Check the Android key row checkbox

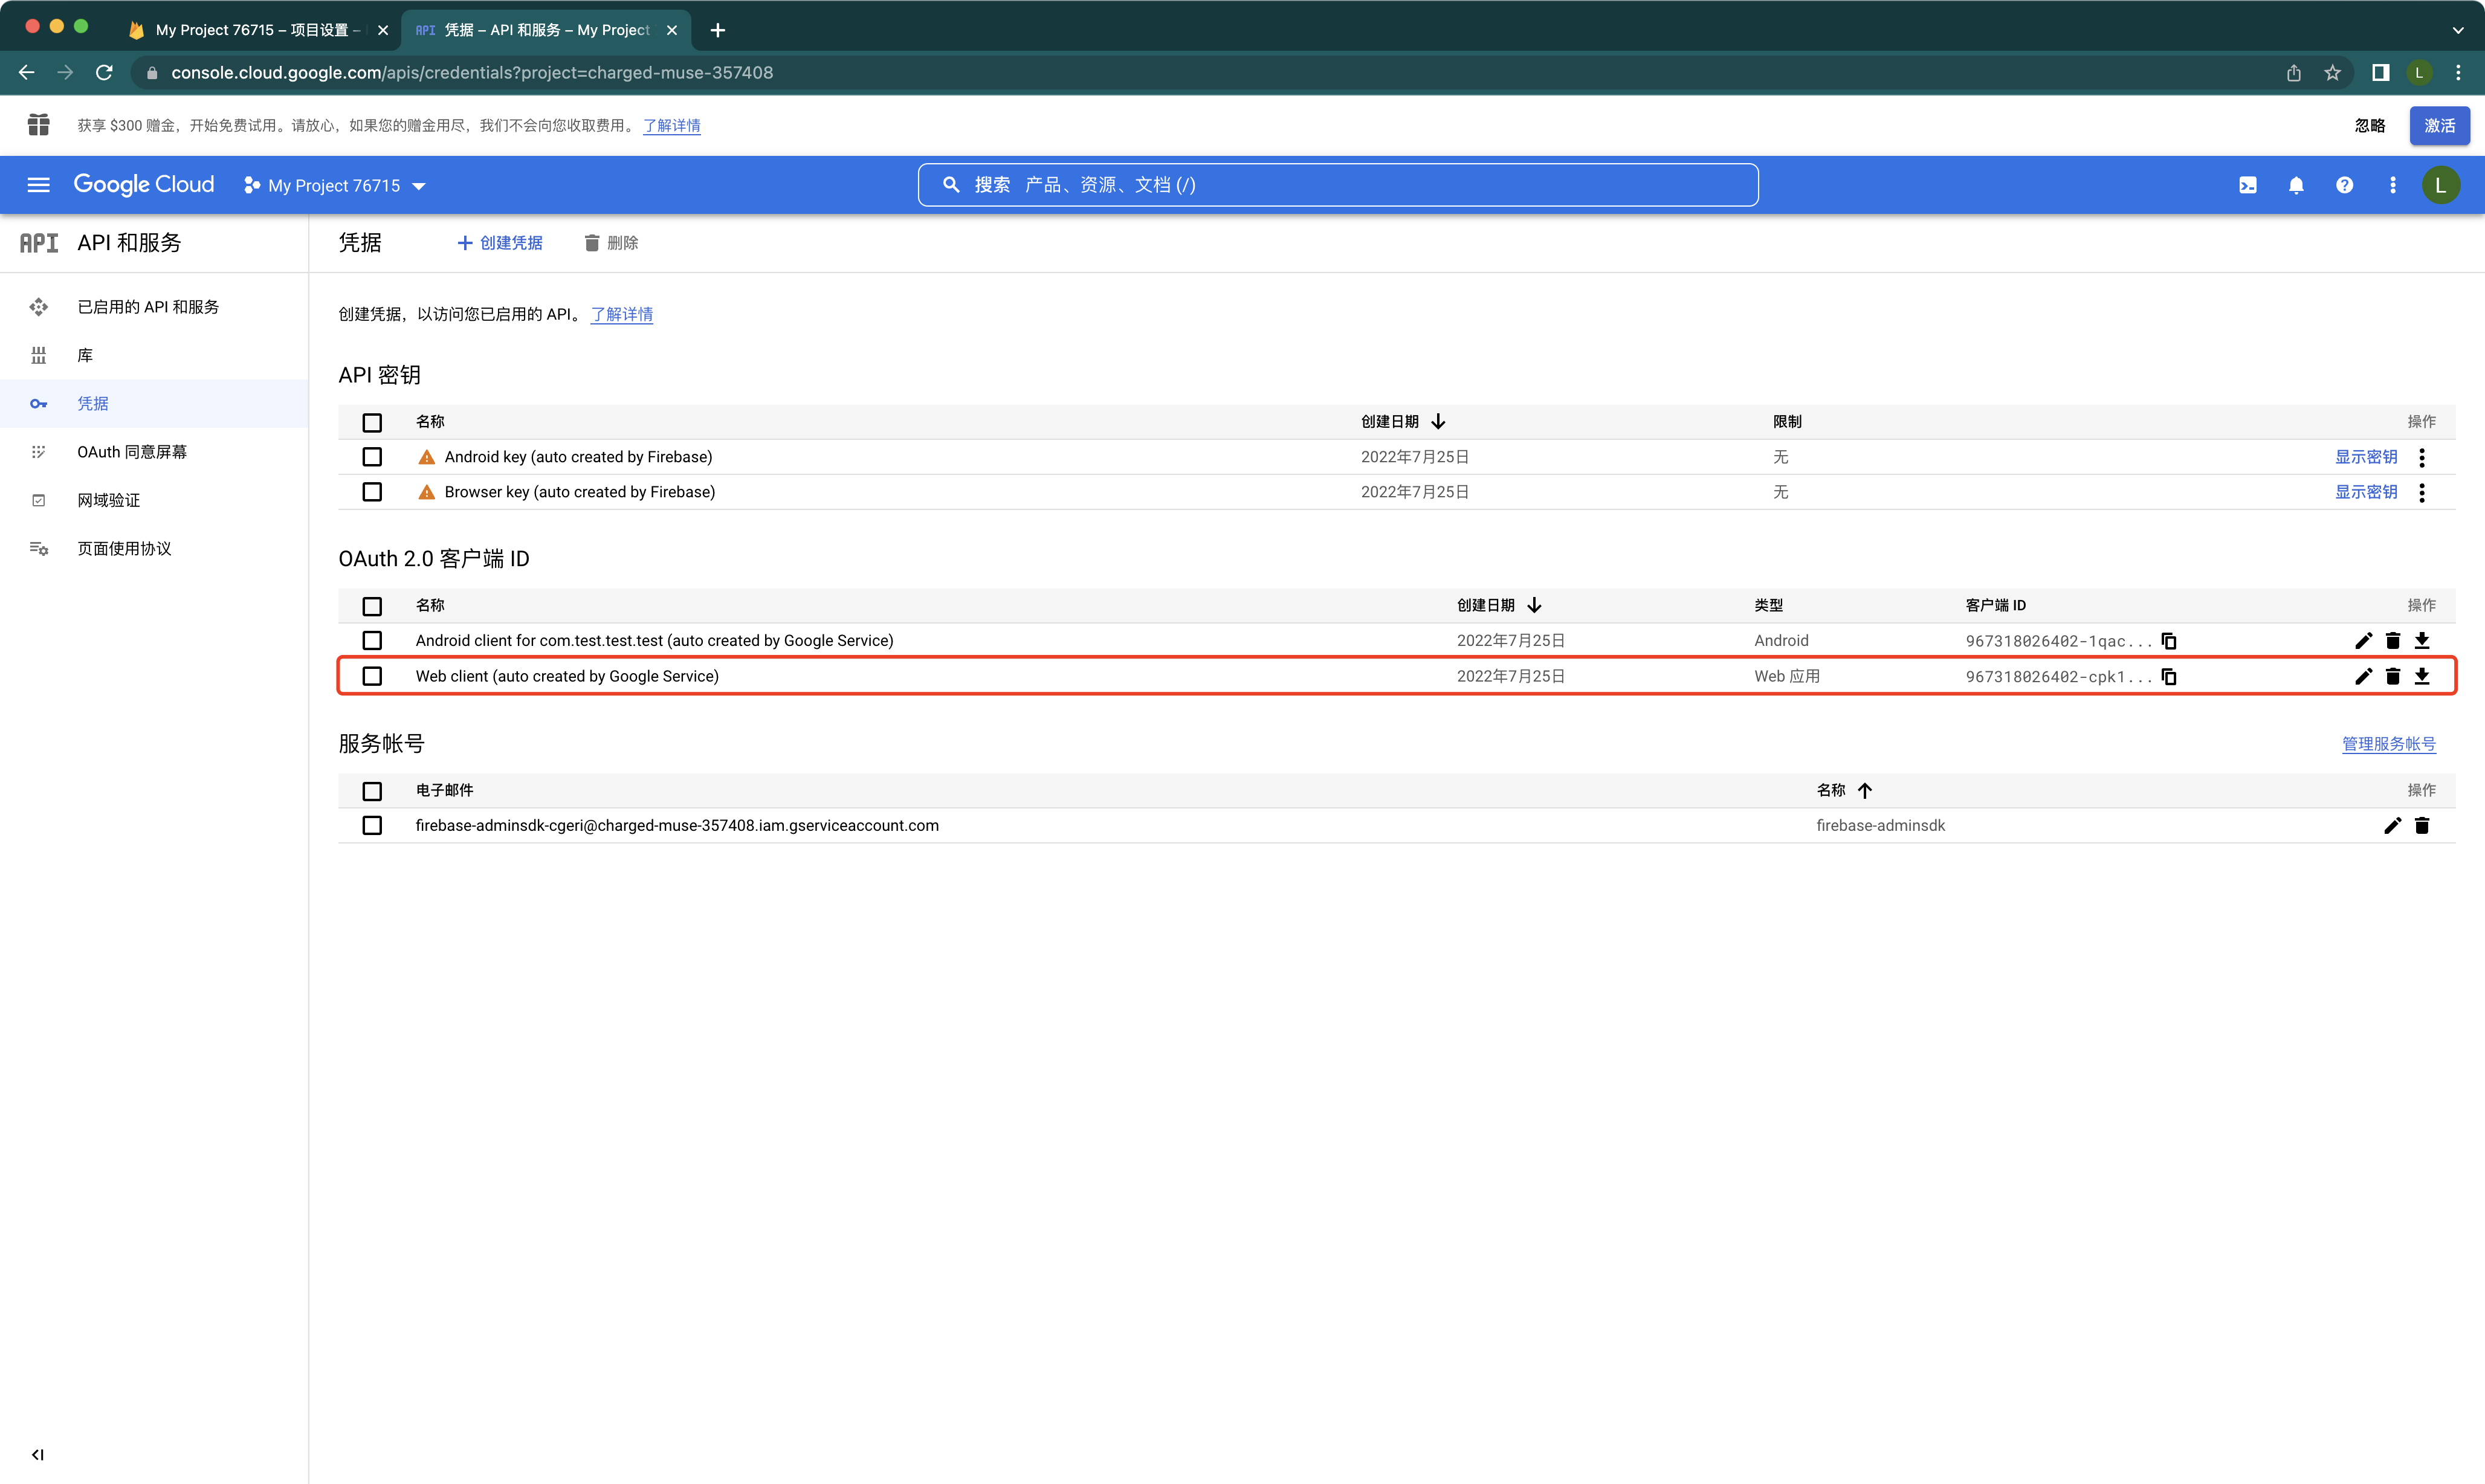(372, 457)
